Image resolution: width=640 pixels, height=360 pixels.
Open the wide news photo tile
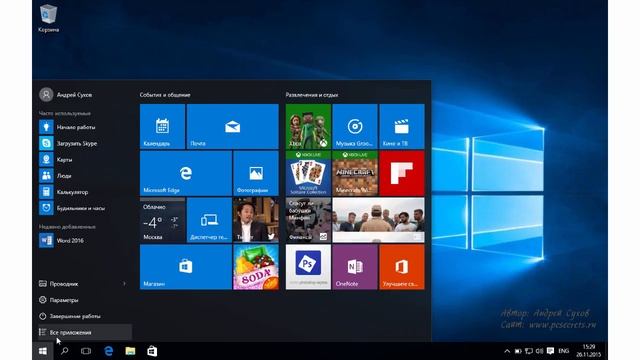click(378, 220)
